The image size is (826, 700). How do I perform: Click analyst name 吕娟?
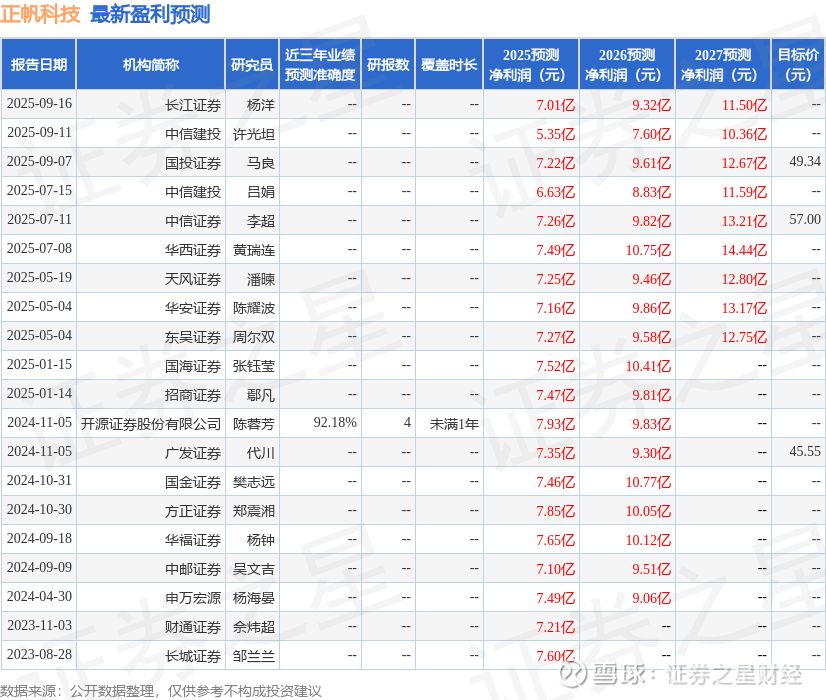click(x=261, y=192)
